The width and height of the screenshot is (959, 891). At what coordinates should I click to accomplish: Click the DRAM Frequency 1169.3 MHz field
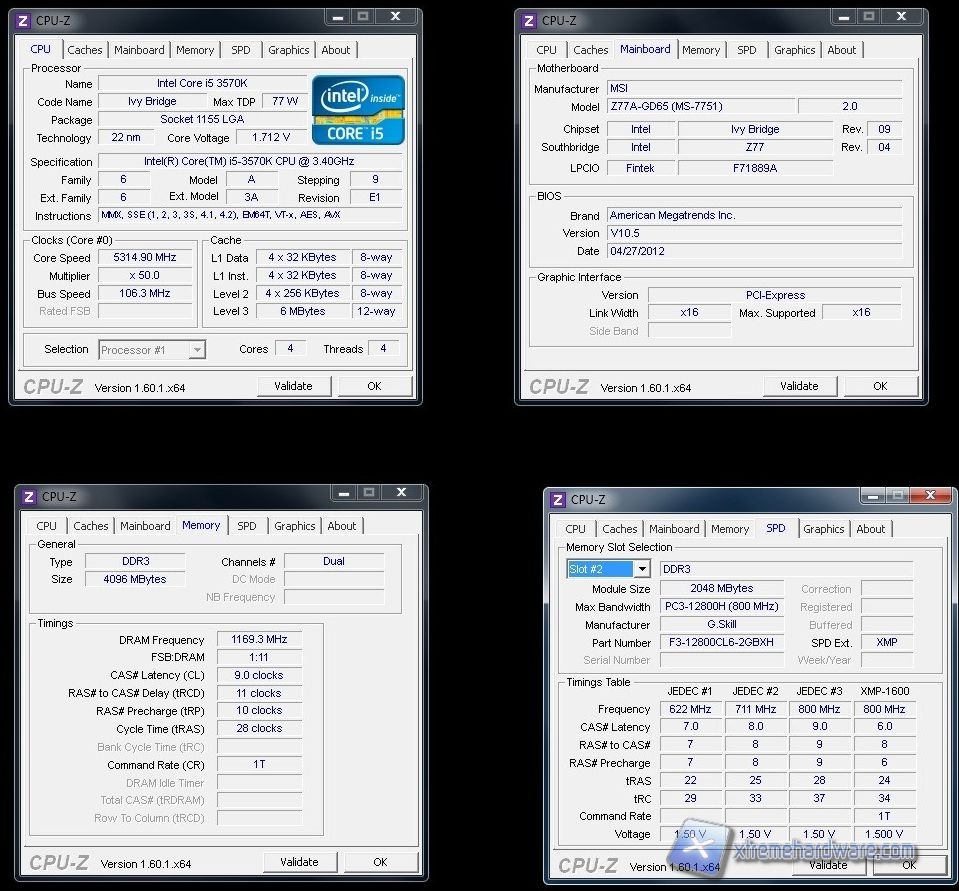click(259, 640)
